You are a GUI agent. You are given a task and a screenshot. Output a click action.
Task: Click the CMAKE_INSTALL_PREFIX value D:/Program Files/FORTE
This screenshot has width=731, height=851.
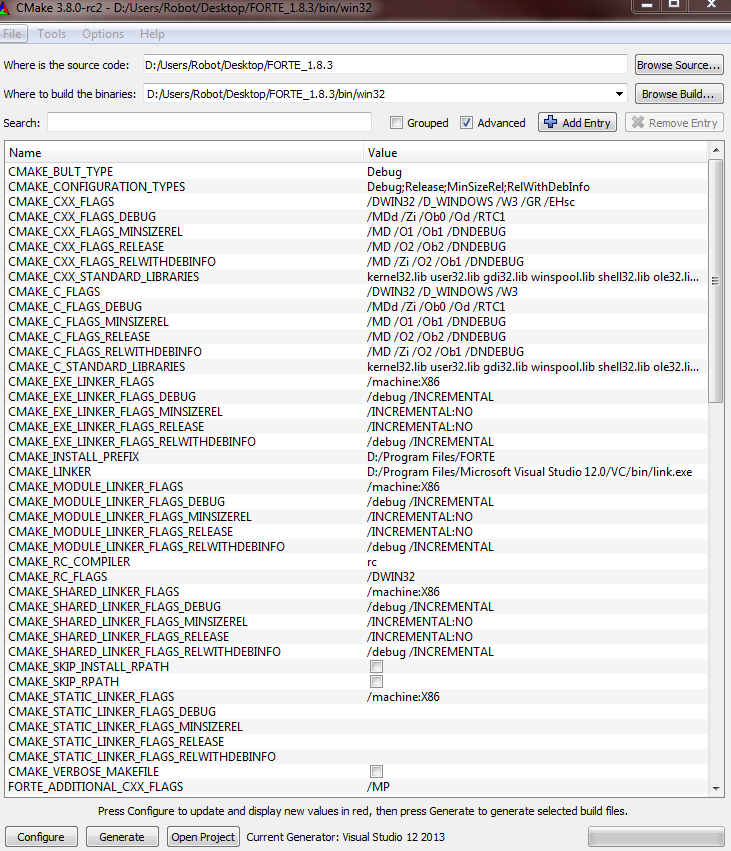click(x=431, y=457)
